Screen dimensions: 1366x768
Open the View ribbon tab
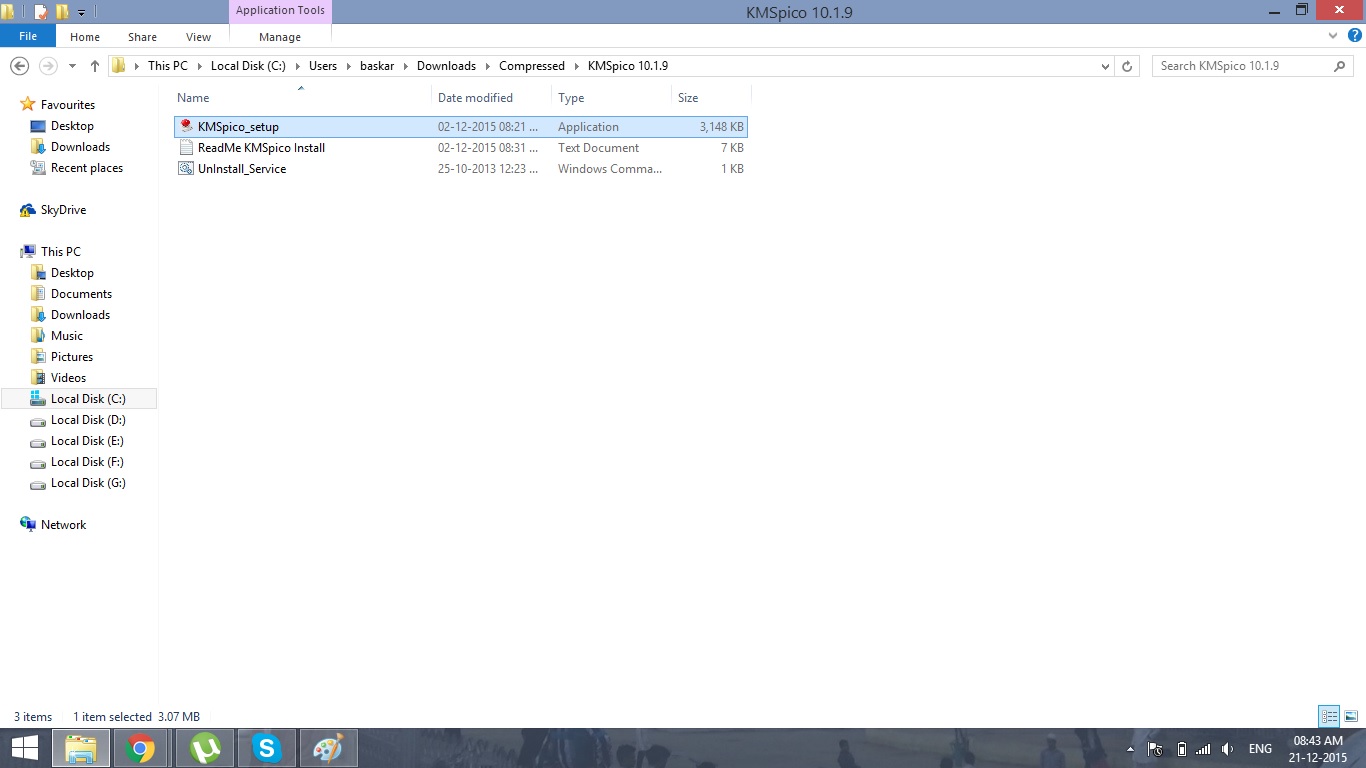click(x=198, y=37)
